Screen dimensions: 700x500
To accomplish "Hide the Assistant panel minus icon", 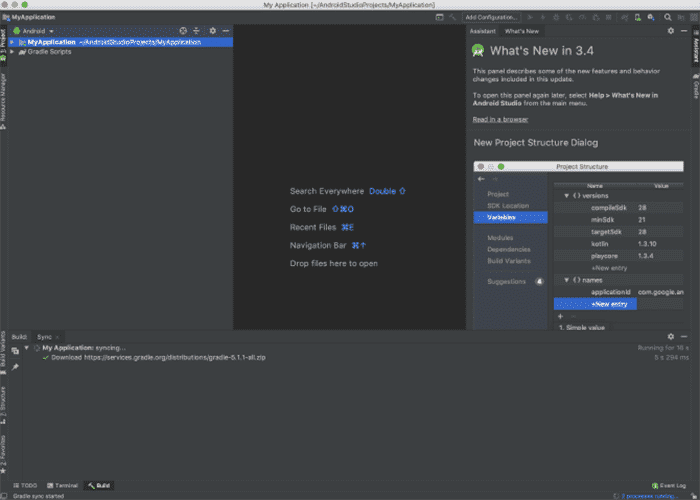I will (x=684, y=31).
